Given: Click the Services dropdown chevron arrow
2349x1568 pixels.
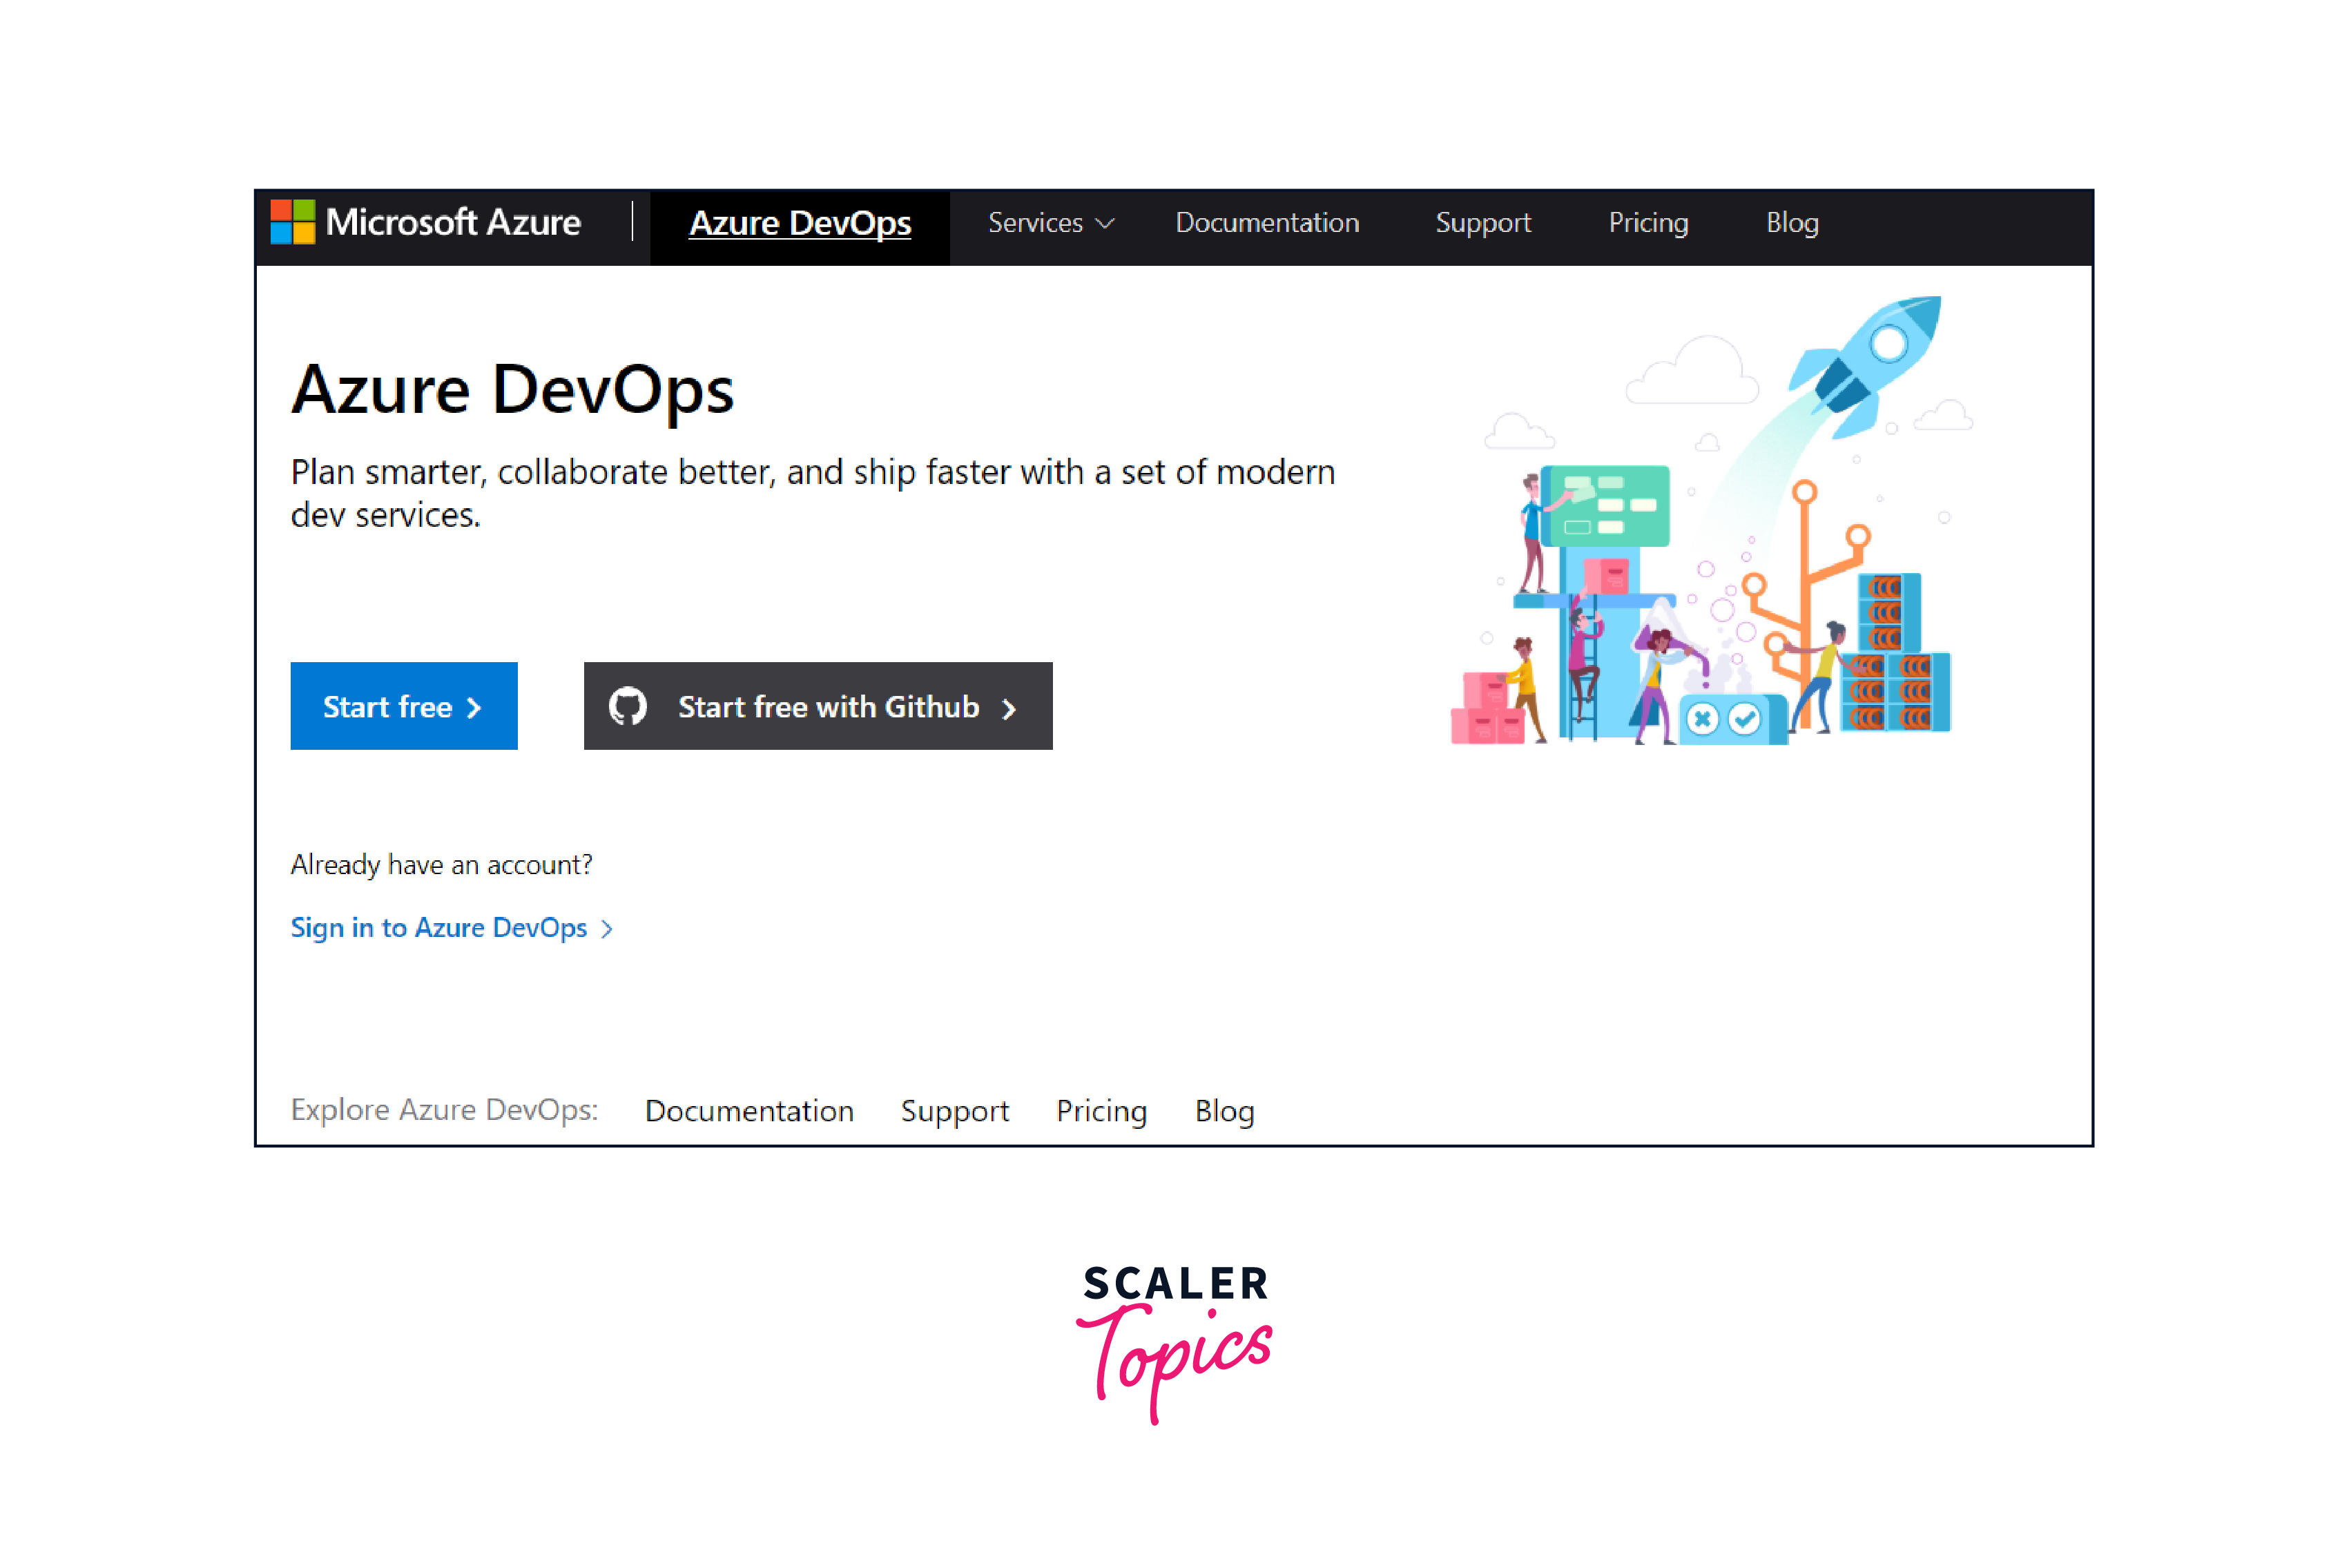Looking at the screenshot, I should click(1105, 224).
